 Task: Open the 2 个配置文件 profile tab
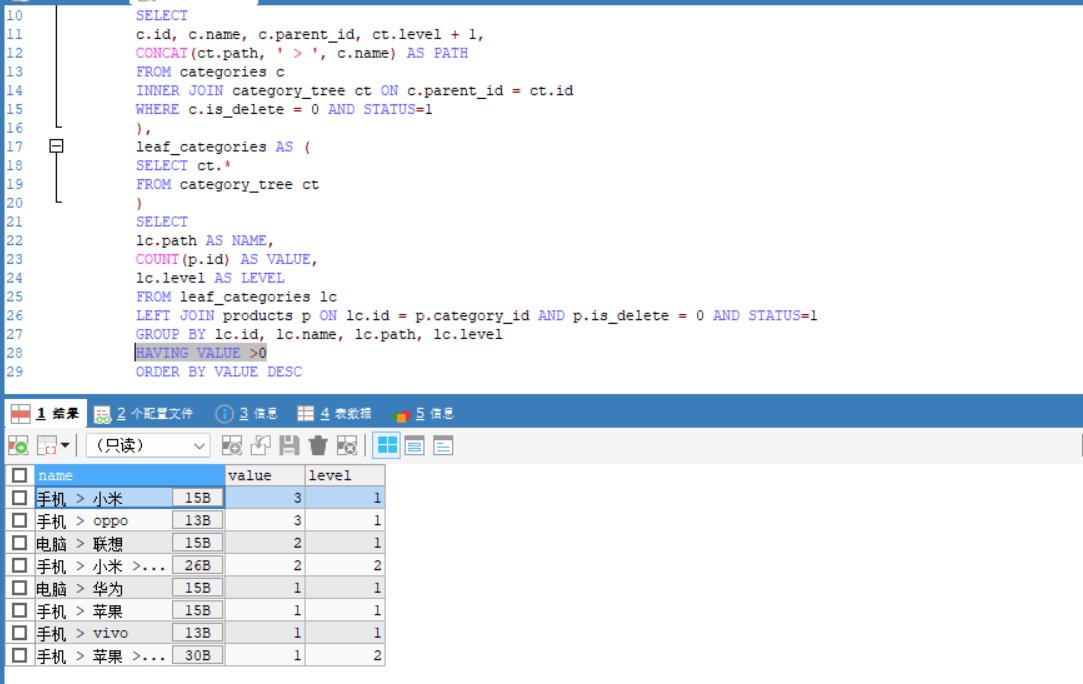144,414
